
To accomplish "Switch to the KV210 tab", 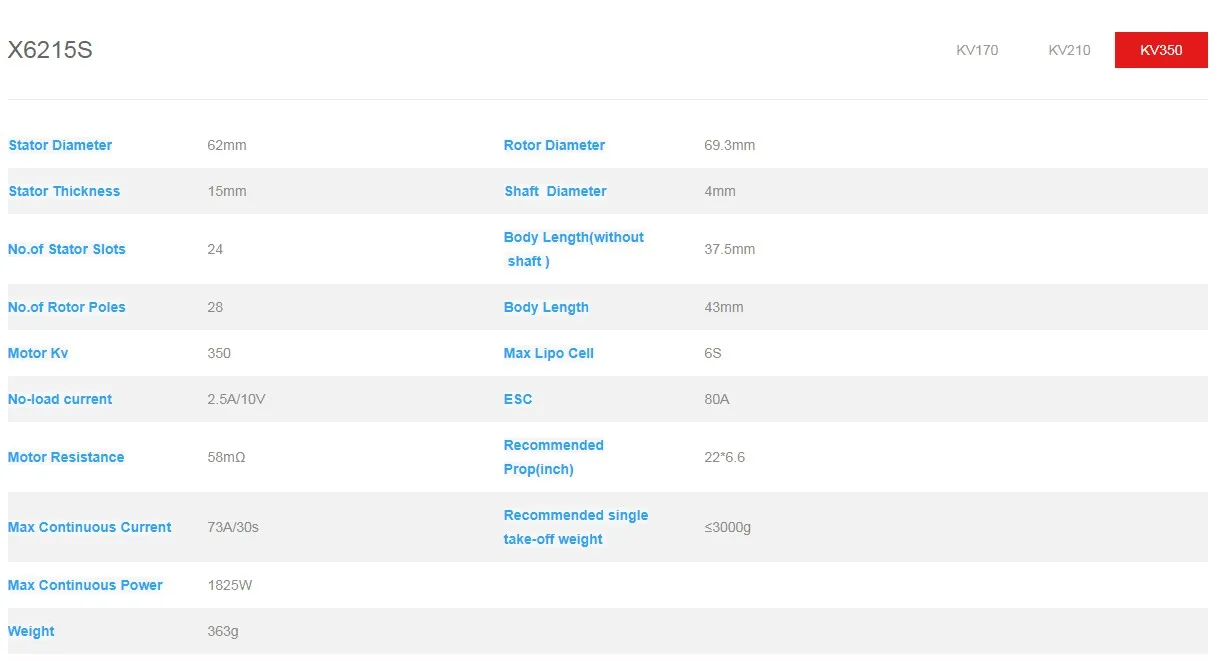I will [x=1069, y=50].
